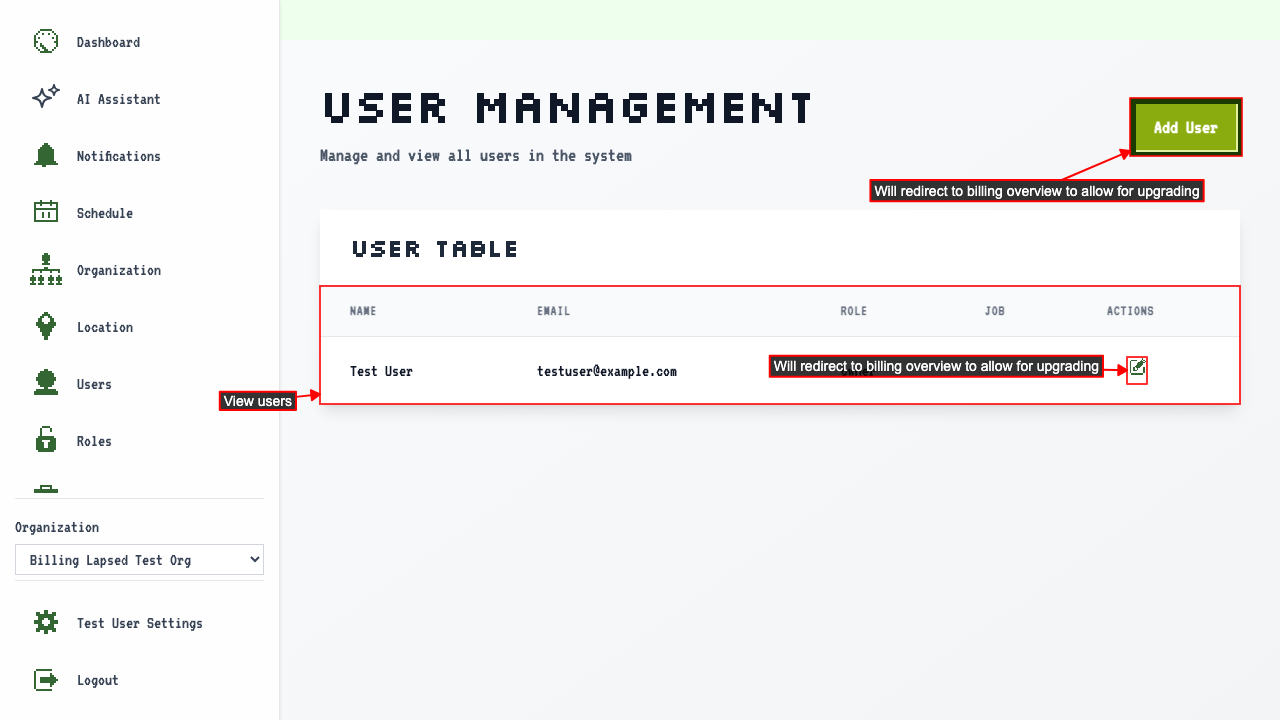Click the Logout arrow icon
1280x720 pixels.
click(x=46, y=679)
